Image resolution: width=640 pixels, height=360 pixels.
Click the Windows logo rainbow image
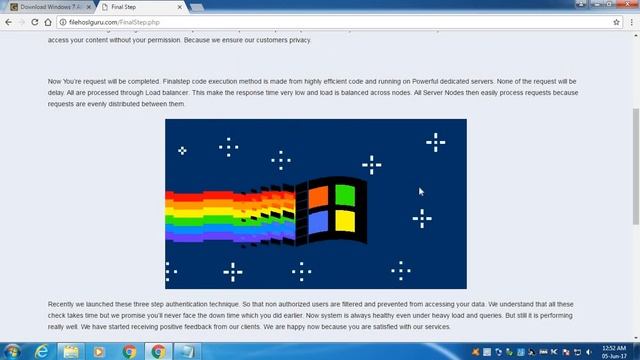tap(316, 204)
